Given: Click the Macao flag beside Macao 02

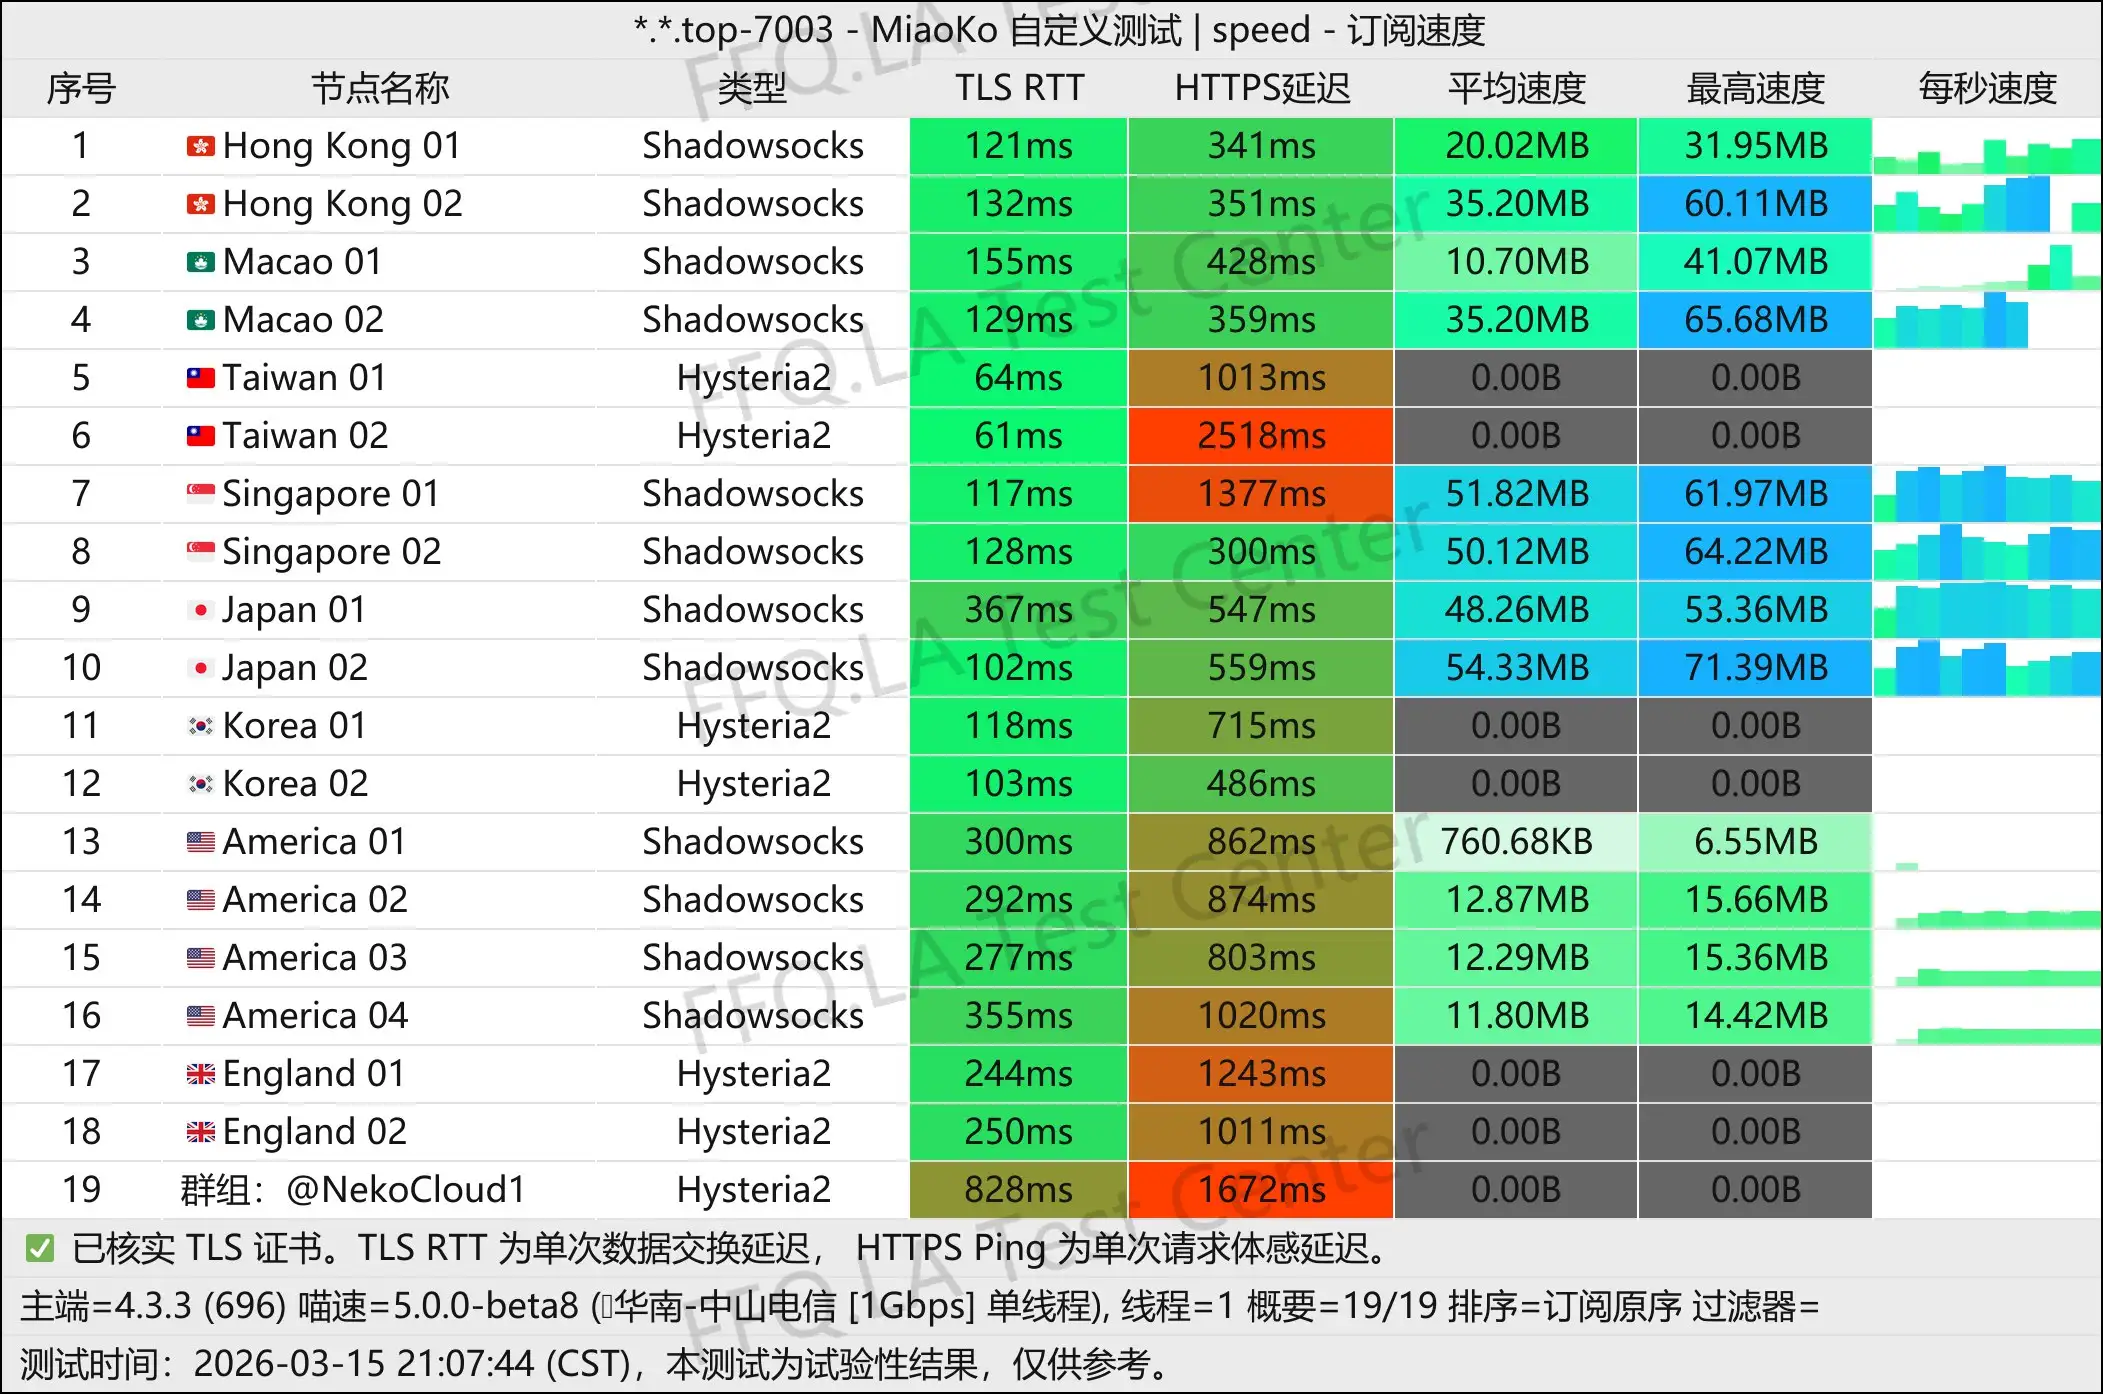Looking at the screenshot, I should tap(200, 320).
